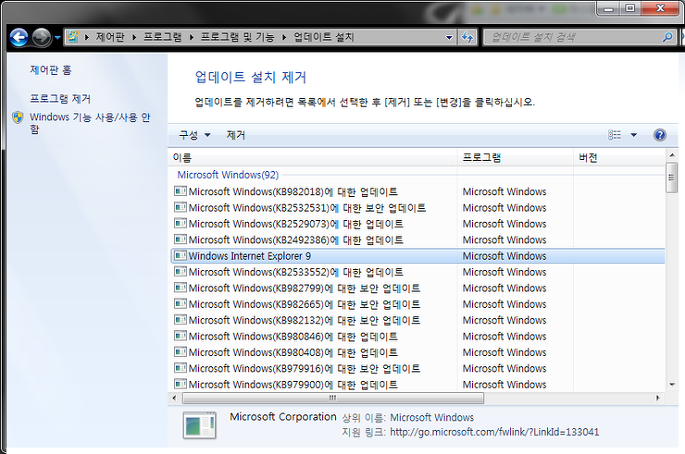Image resolution: width=685 pixels, height=454 pixels.
Task: Maximize the window
Action: (630, 8)
